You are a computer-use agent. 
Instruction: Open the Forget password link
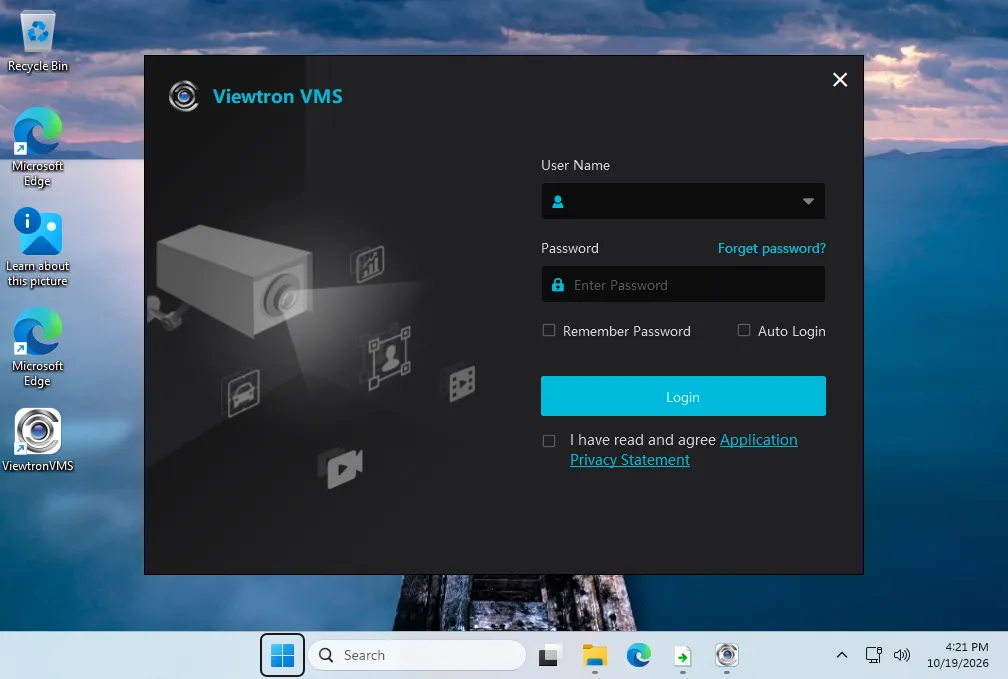pos(771,248)
